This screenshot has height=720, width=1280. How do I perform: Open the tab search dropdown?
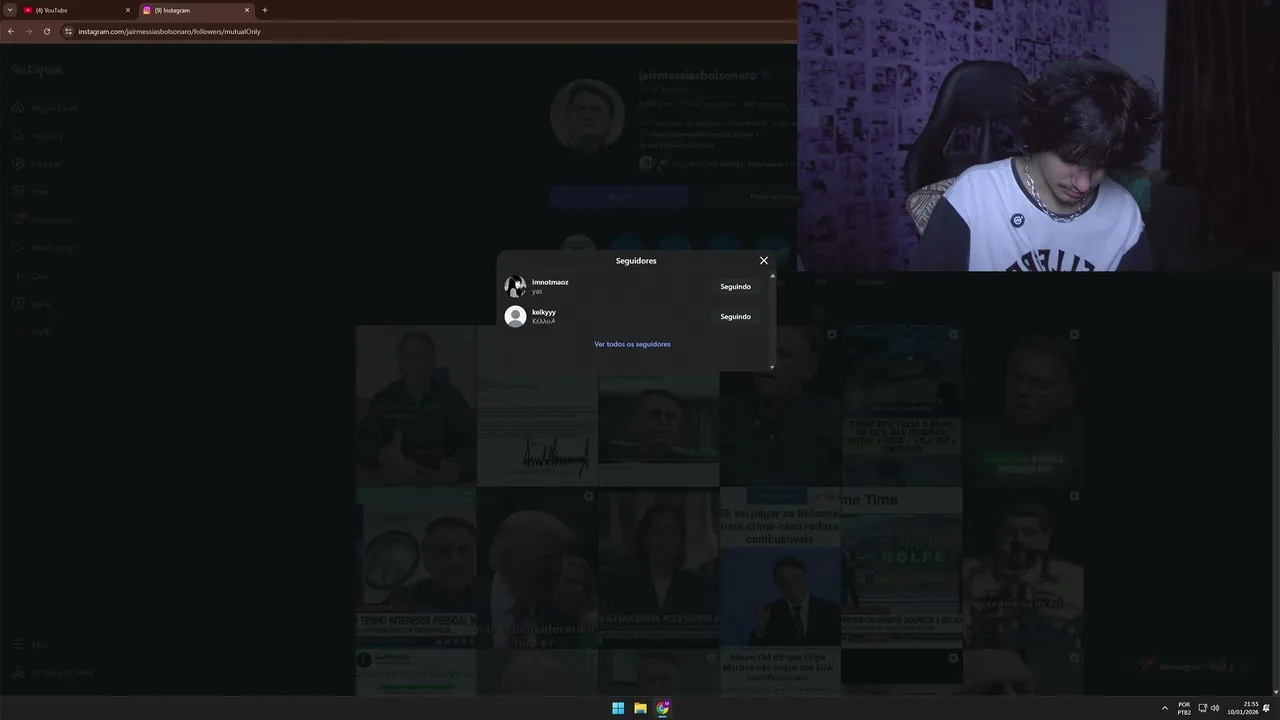10,10
